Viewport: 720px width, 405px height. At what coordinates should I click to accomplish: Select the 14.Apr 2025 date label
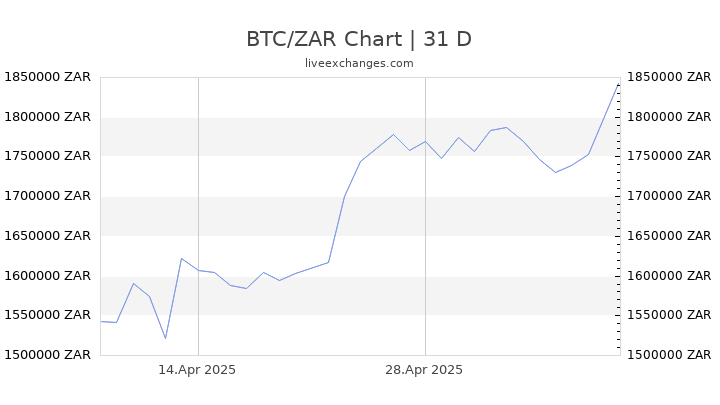coord(197,370)
